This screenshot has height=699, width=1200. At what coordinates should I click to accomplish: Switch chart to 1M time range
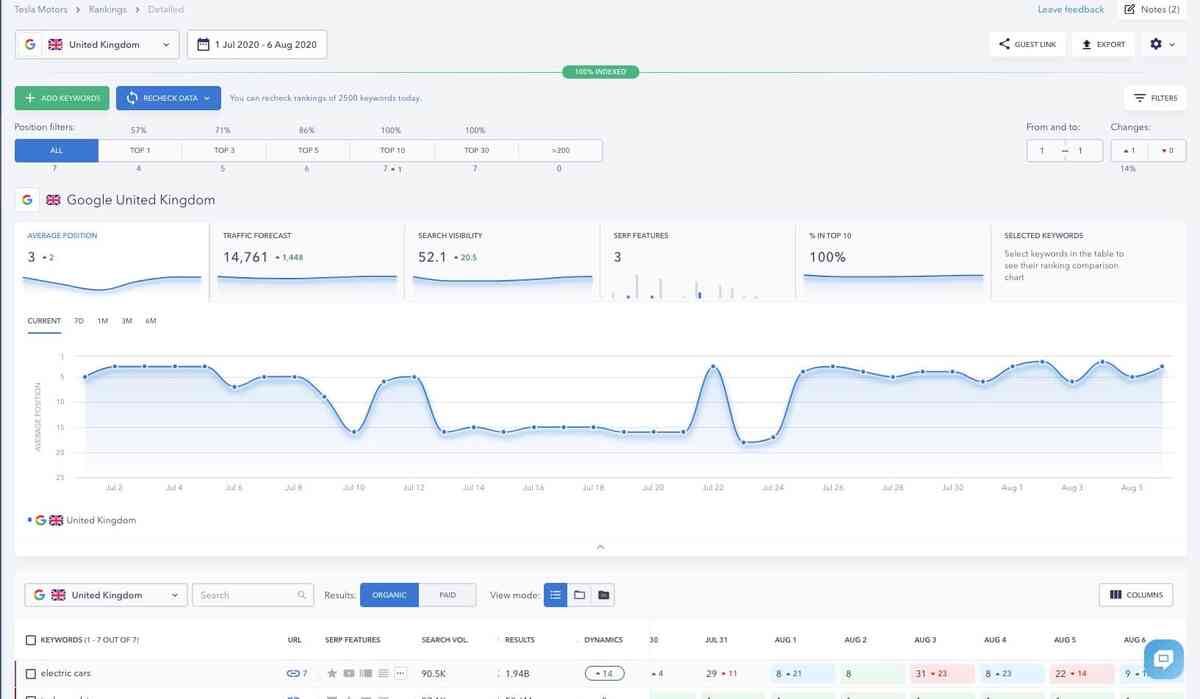[x=103, y=321]
